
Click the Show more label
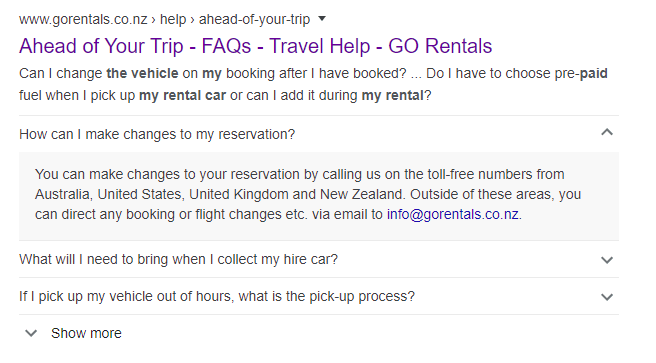pos(86,333)
